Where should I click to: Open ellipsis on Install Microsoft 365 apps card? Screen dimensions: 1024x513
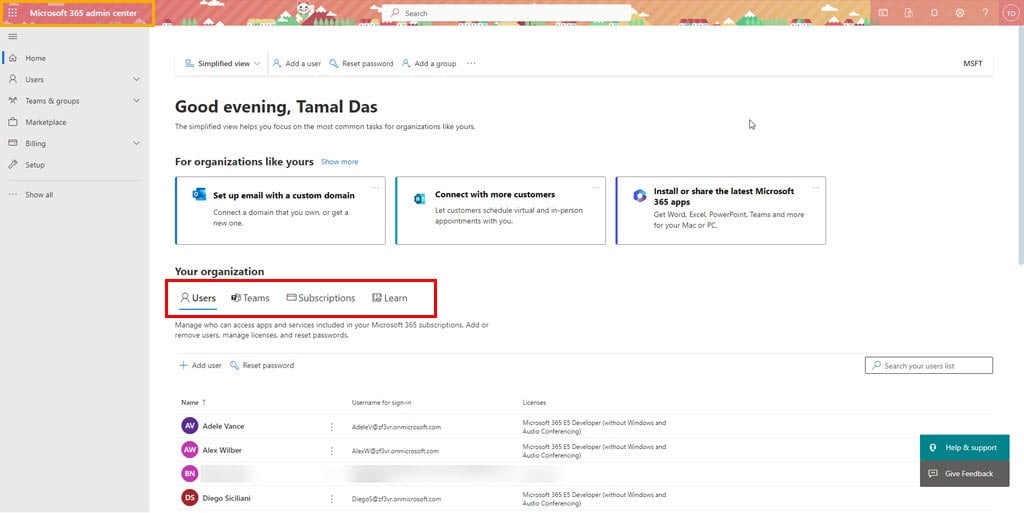click(816, 187)
